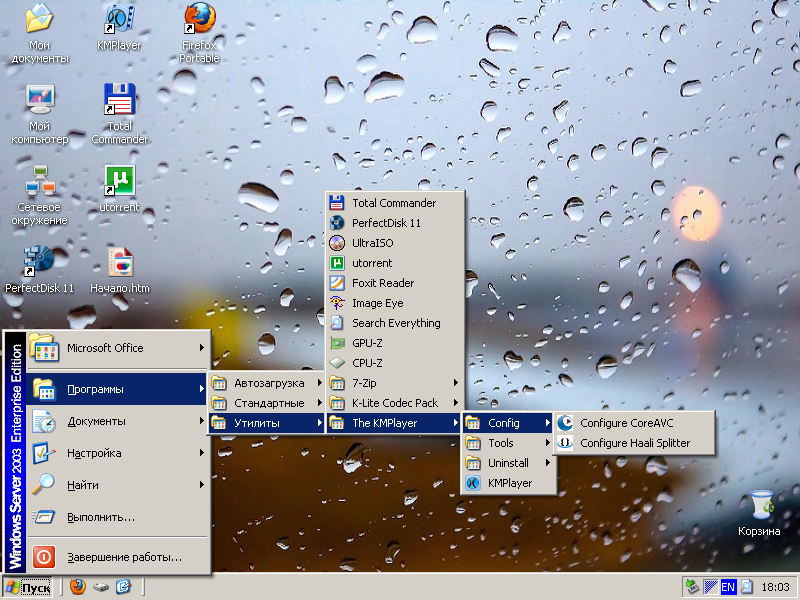Click the drive icon in quick launch
The image size is (800, 600).
pyautogui.click(x=101, y=587)
